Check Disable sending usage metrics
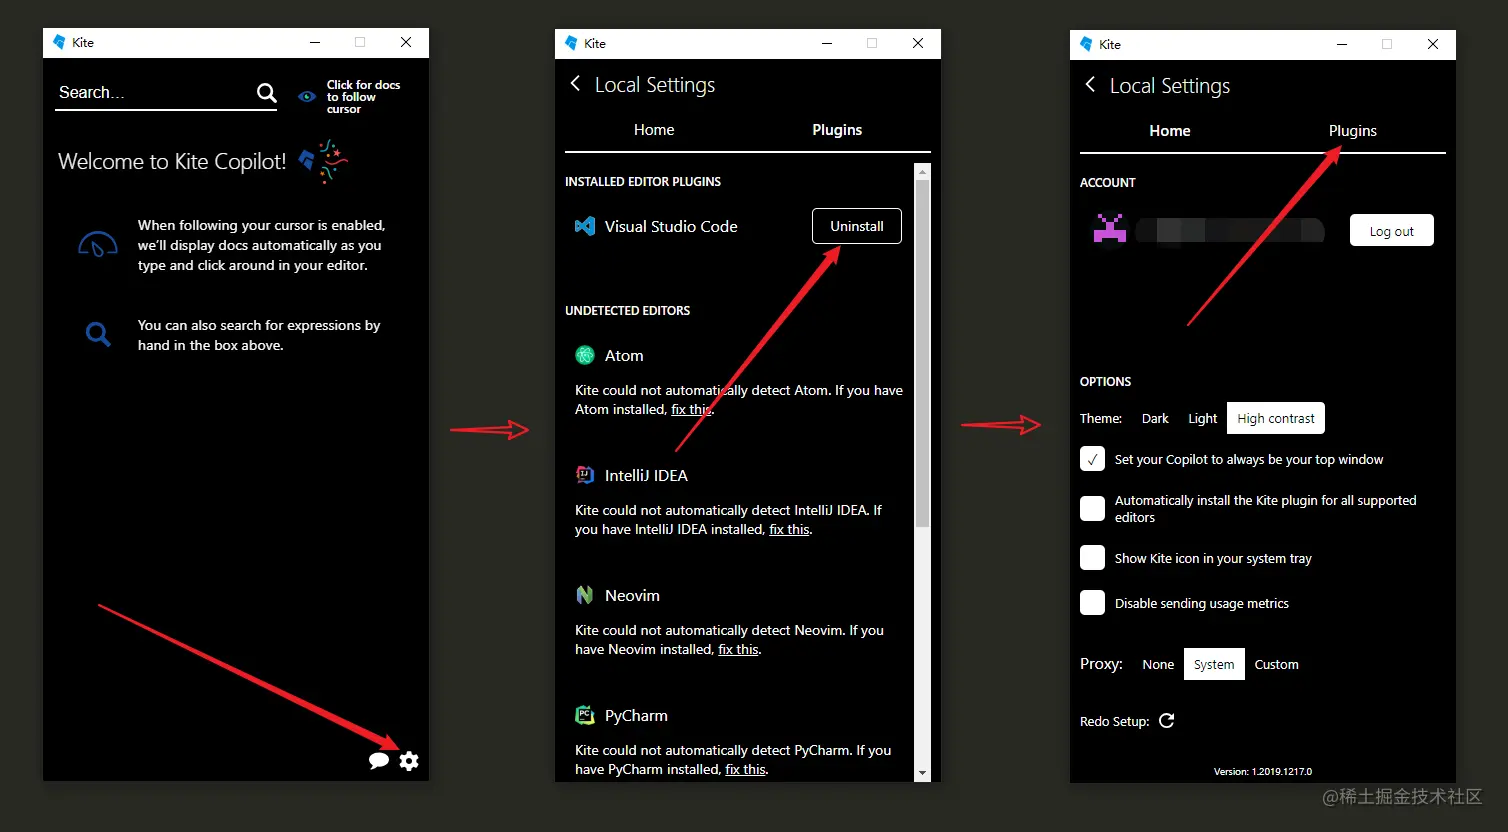 click(1092, 603)
